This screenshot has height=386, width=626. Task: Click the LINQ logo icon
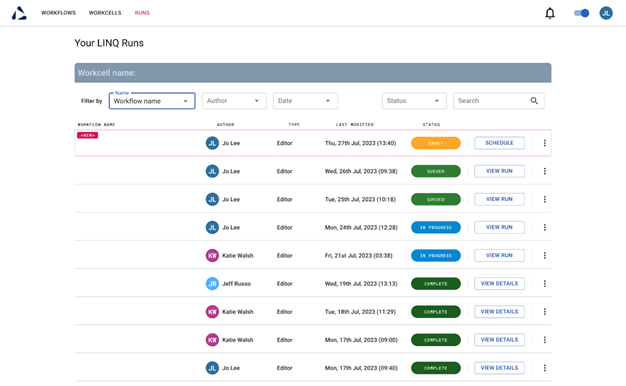(x=19, y=13)
